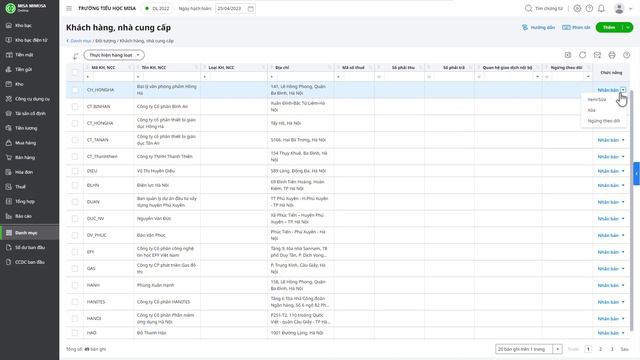Image resolution: width=640 pixels, height=360 pixels.
Task: Click the search magnifier icon in header
Action: coord(528,8)
